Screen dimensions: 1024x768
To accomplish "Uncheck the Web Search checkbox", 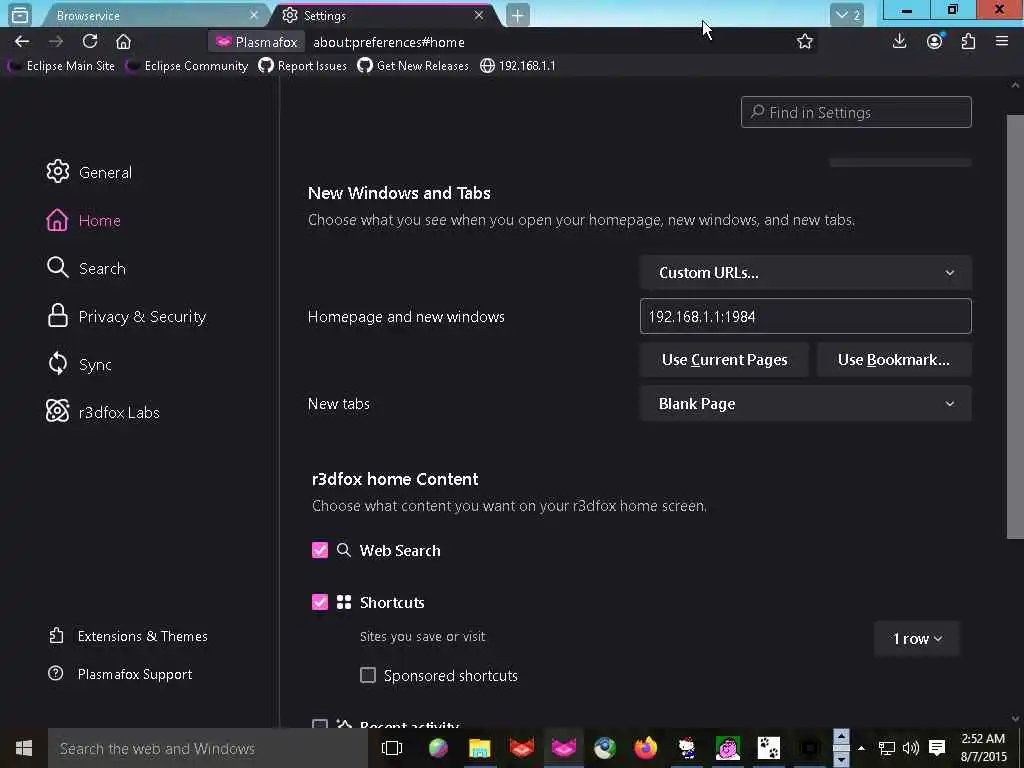I will (x=320, y=550).
